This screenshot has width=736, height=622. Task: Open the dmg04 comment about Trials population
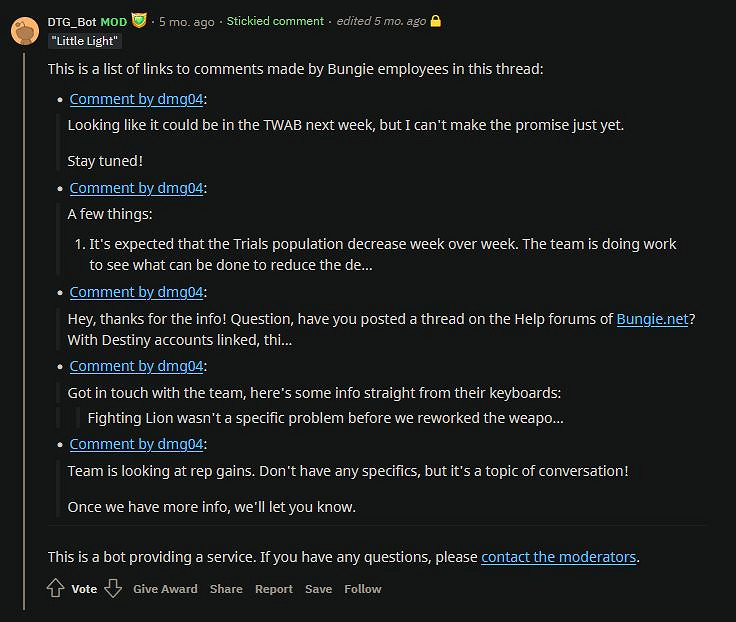tap(136, 188)
